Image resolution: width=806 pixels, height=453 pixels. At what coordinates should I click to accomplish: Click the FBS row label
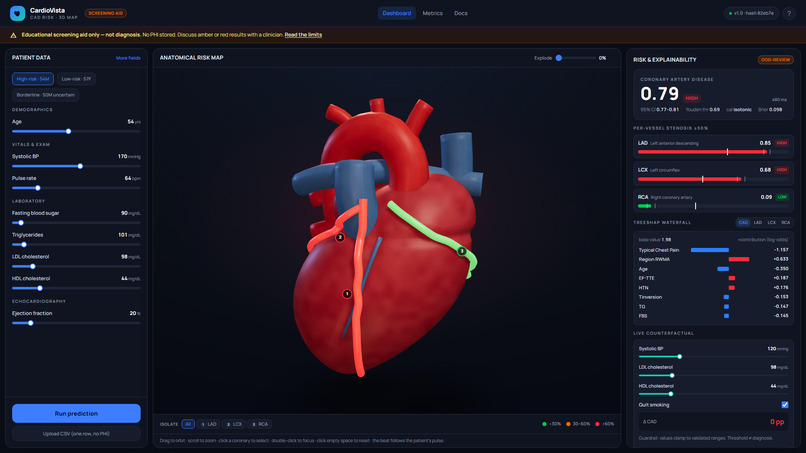pos(643,316)
